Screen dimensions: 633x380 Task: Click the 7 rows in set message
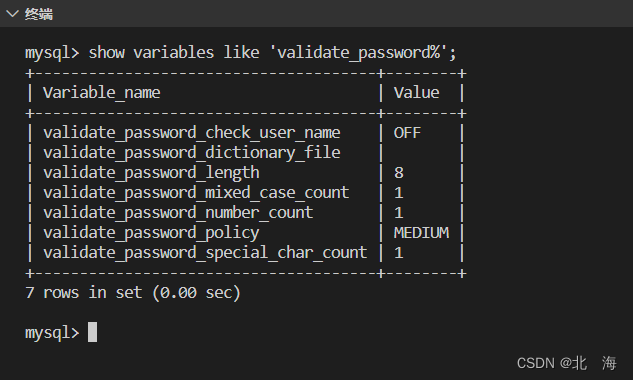pos(133,293)
